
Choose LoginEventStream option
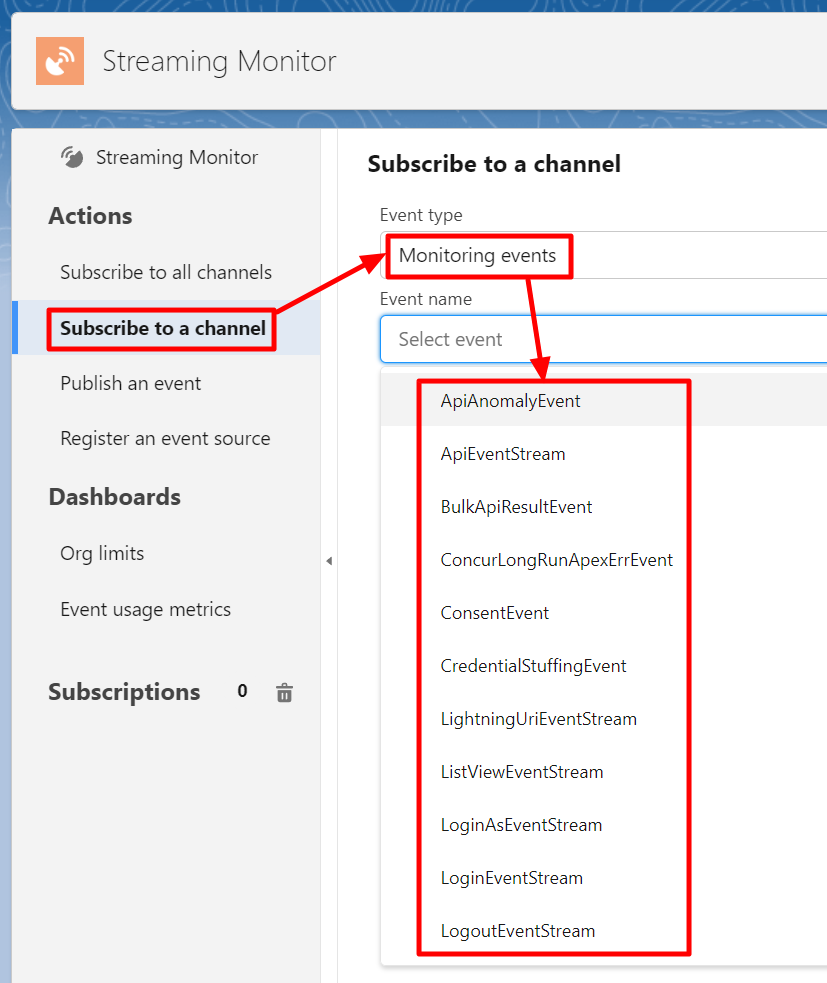tap(603, 878)
